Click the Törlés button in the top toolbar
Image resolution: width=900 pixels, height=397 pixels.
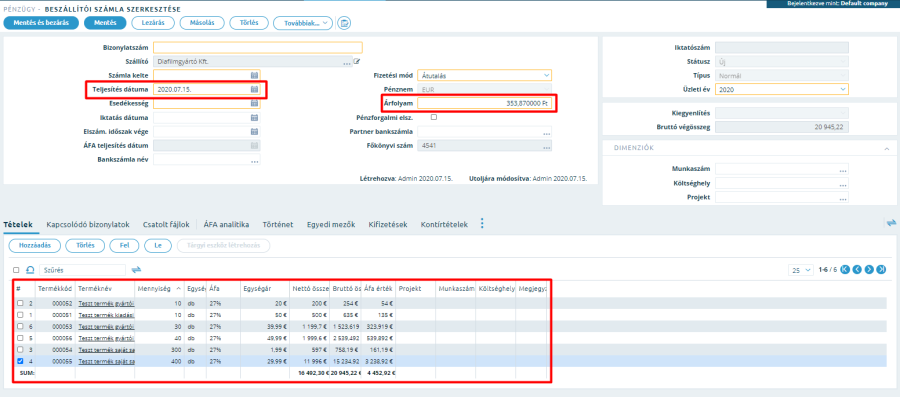249,23
